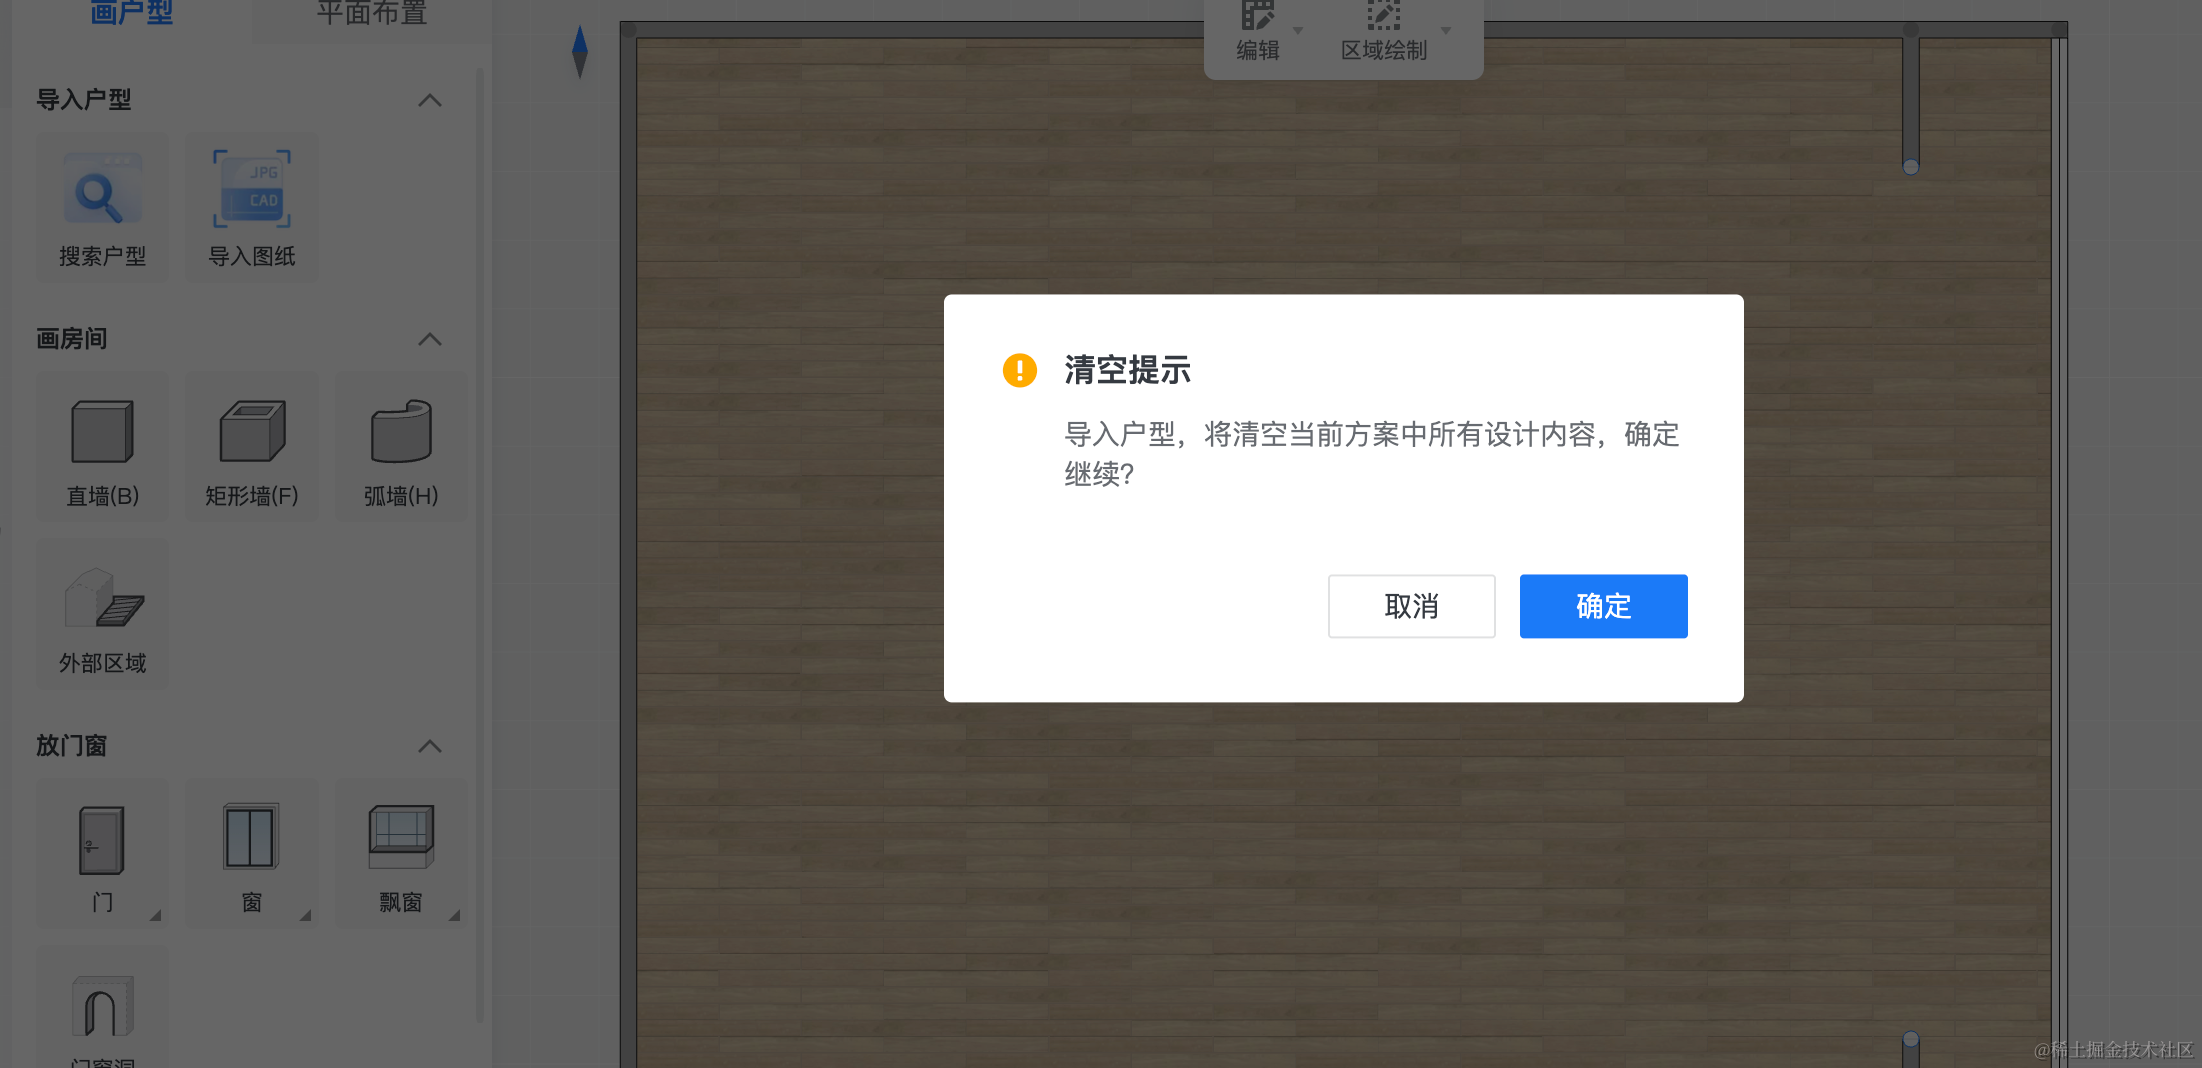
Task: Click the orange warning icon in dialog
Action: click(1019, 370)
